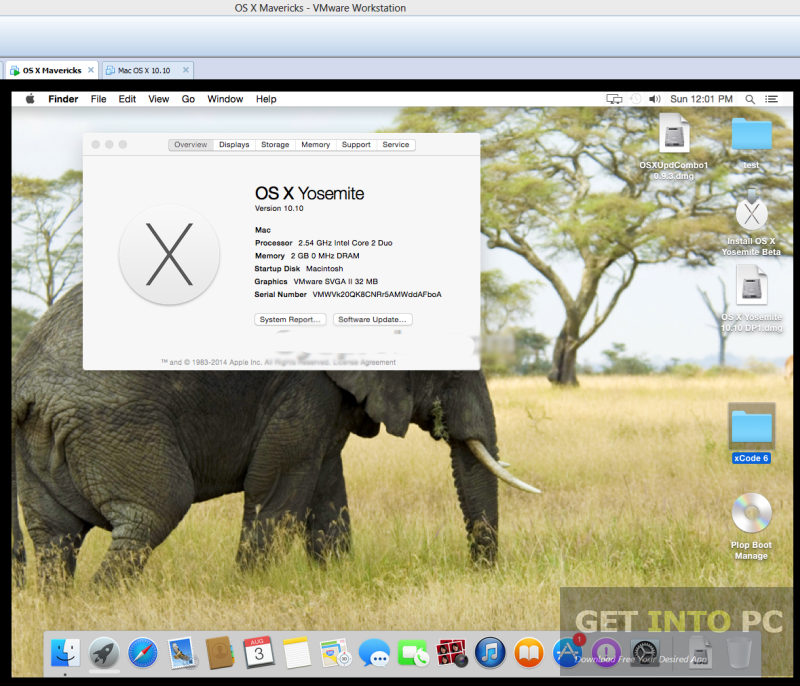Select the xCode 6 folder
This screenshot has width=800, height=686.
coord(751,433)
